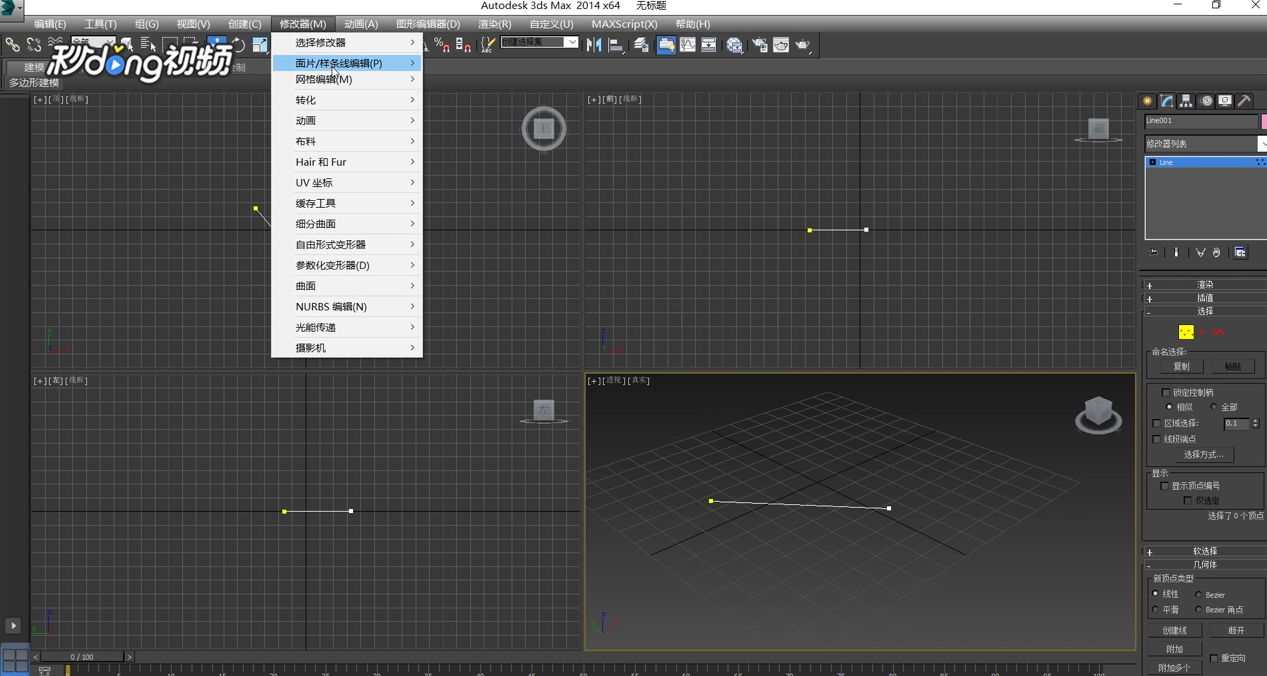Image resolution: width=1267 pixels, height=676 pixels.
Task: Select 线性 vertex type radio
Action: pos(1156,594)
